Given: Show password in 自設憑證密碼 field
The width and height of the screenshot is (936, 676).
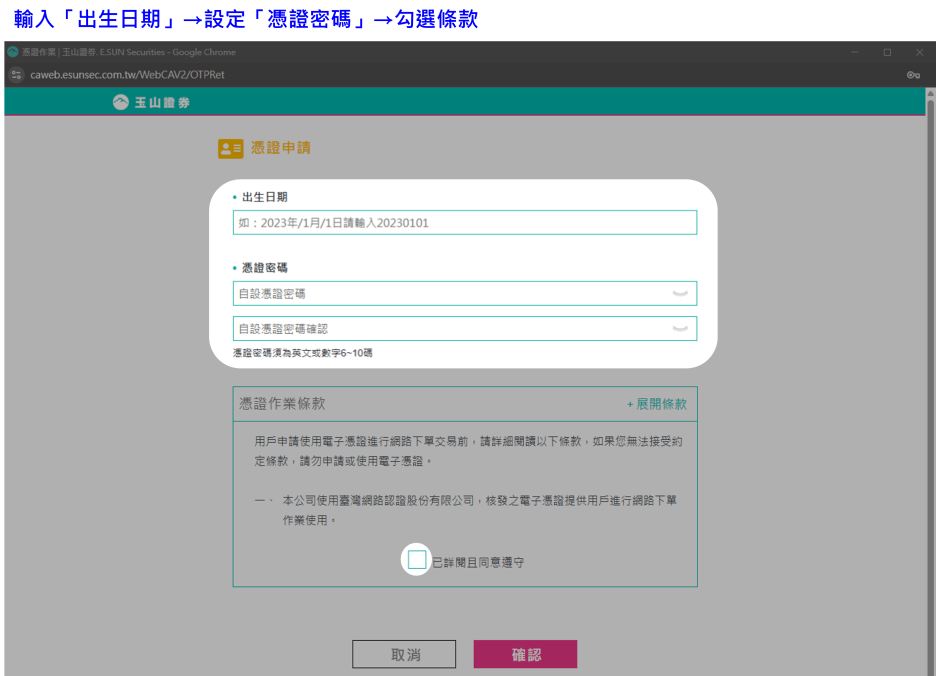Looking at the screenshot, I should 680,293.
